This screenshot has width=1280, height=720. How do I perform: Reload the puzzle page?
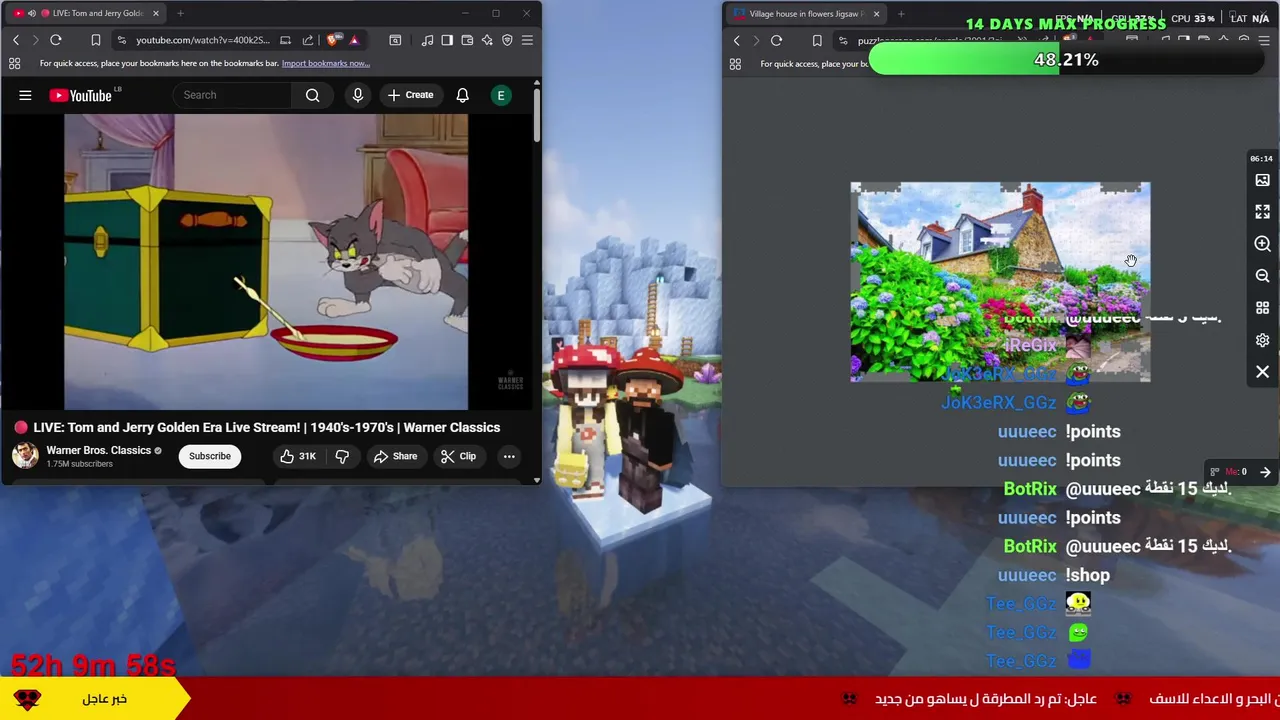[776, 41]
